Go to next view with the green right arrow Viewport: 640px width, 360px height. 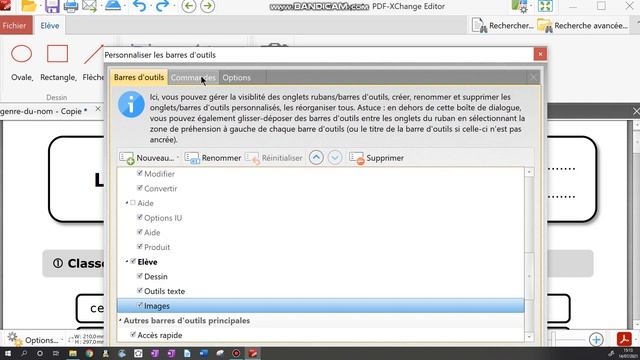tap(208, 6)
